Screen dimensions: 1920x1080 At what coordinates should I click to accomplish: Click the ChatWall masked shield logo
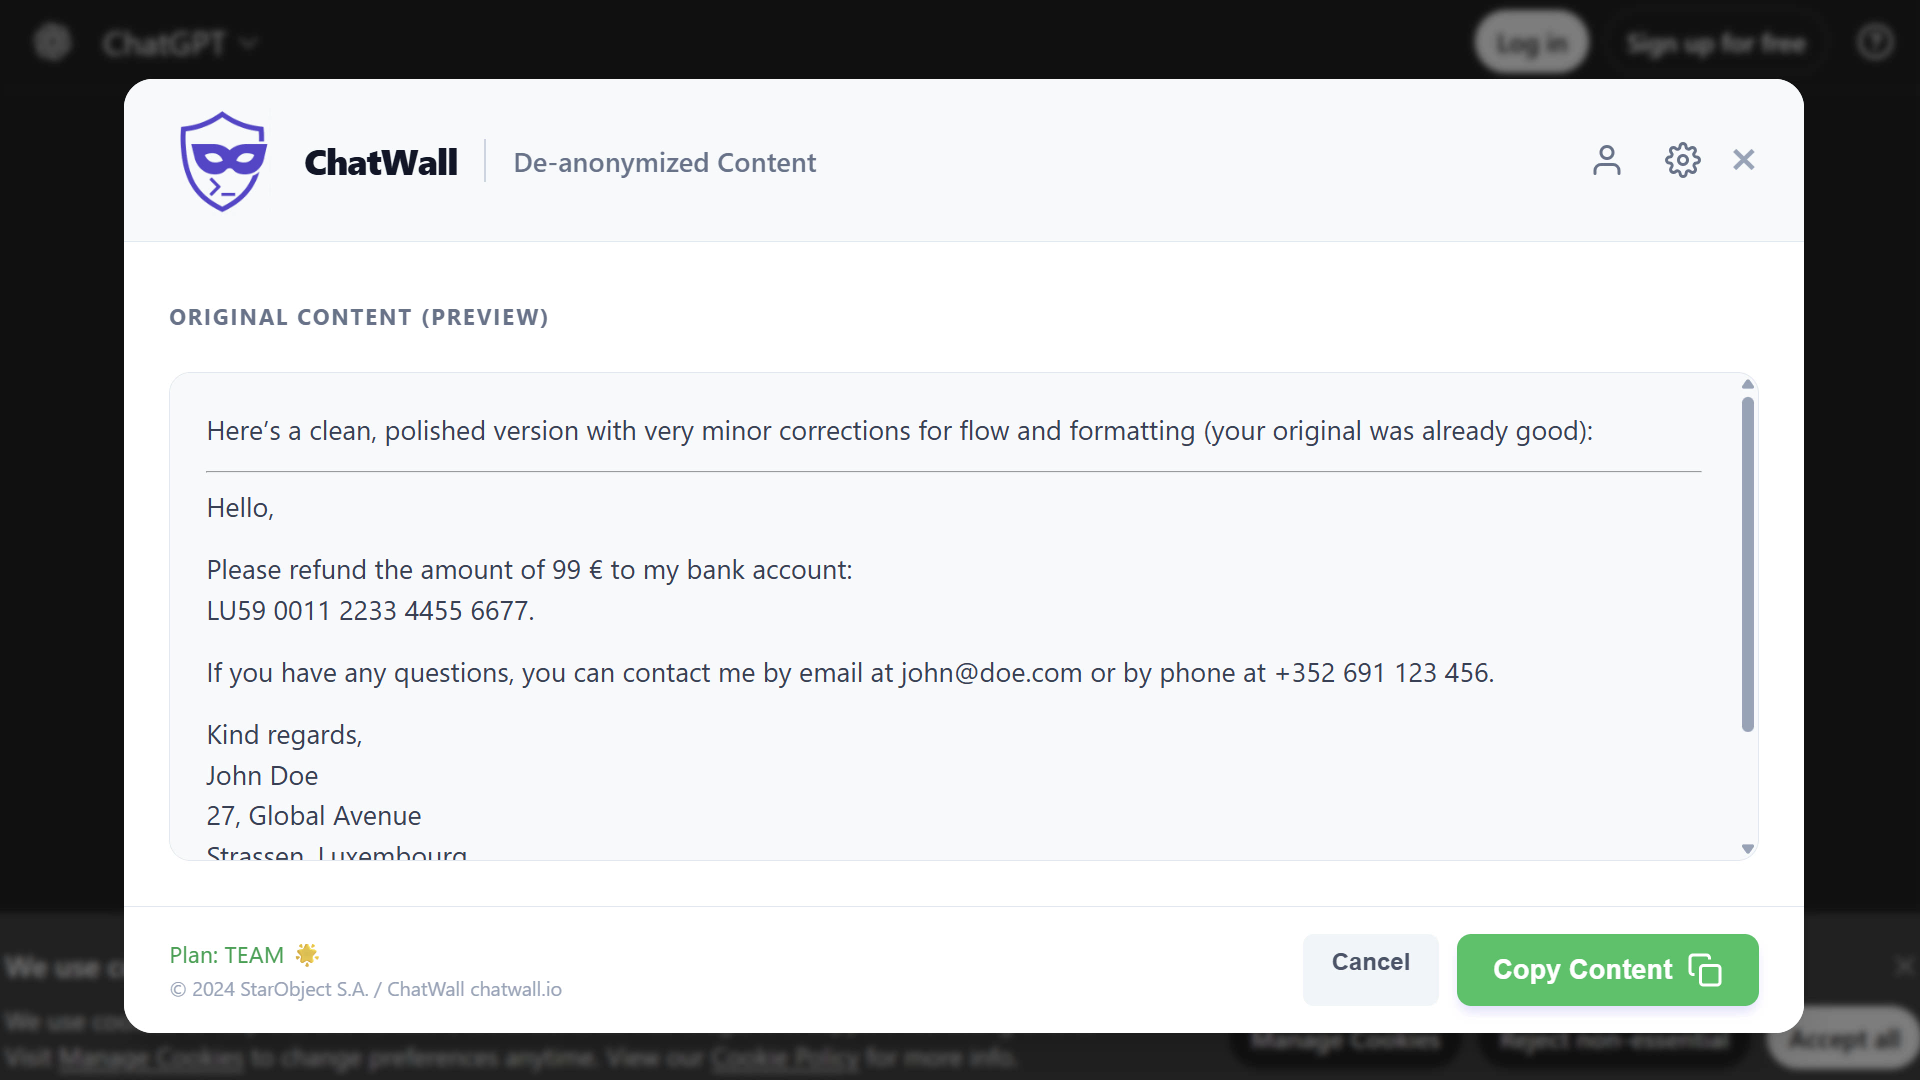pyautogui.click(x=223, y=161)
